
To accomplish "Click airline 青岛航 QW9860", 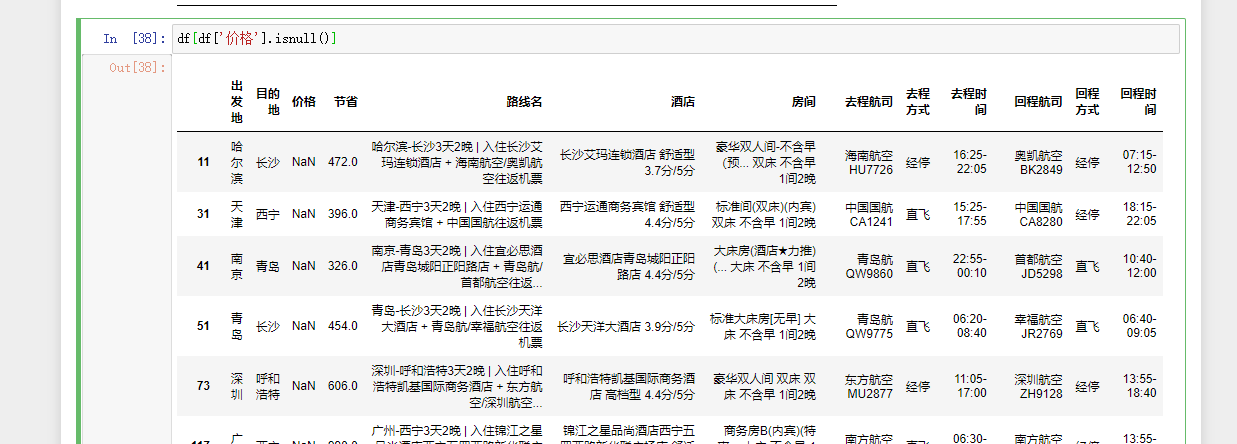I will point(869,266).
